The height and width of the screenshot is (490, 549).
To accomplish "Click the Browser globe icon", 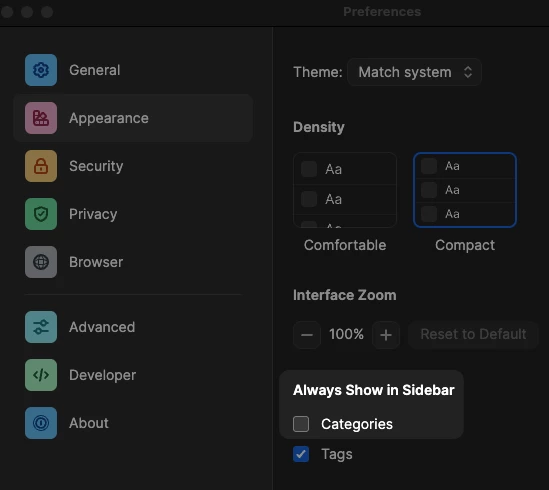I will [41, 262].
